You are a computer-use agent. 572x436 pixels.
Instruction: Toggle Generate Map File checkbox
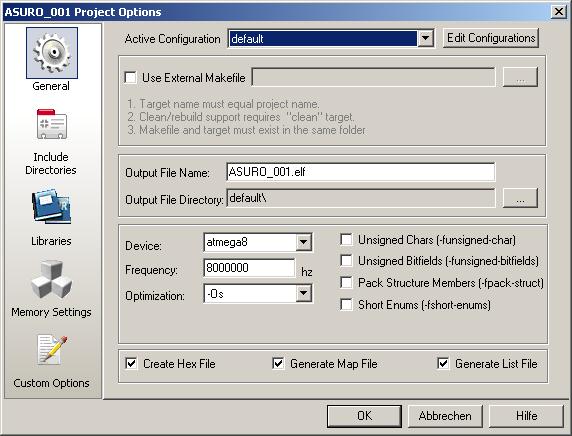(278, 363)
